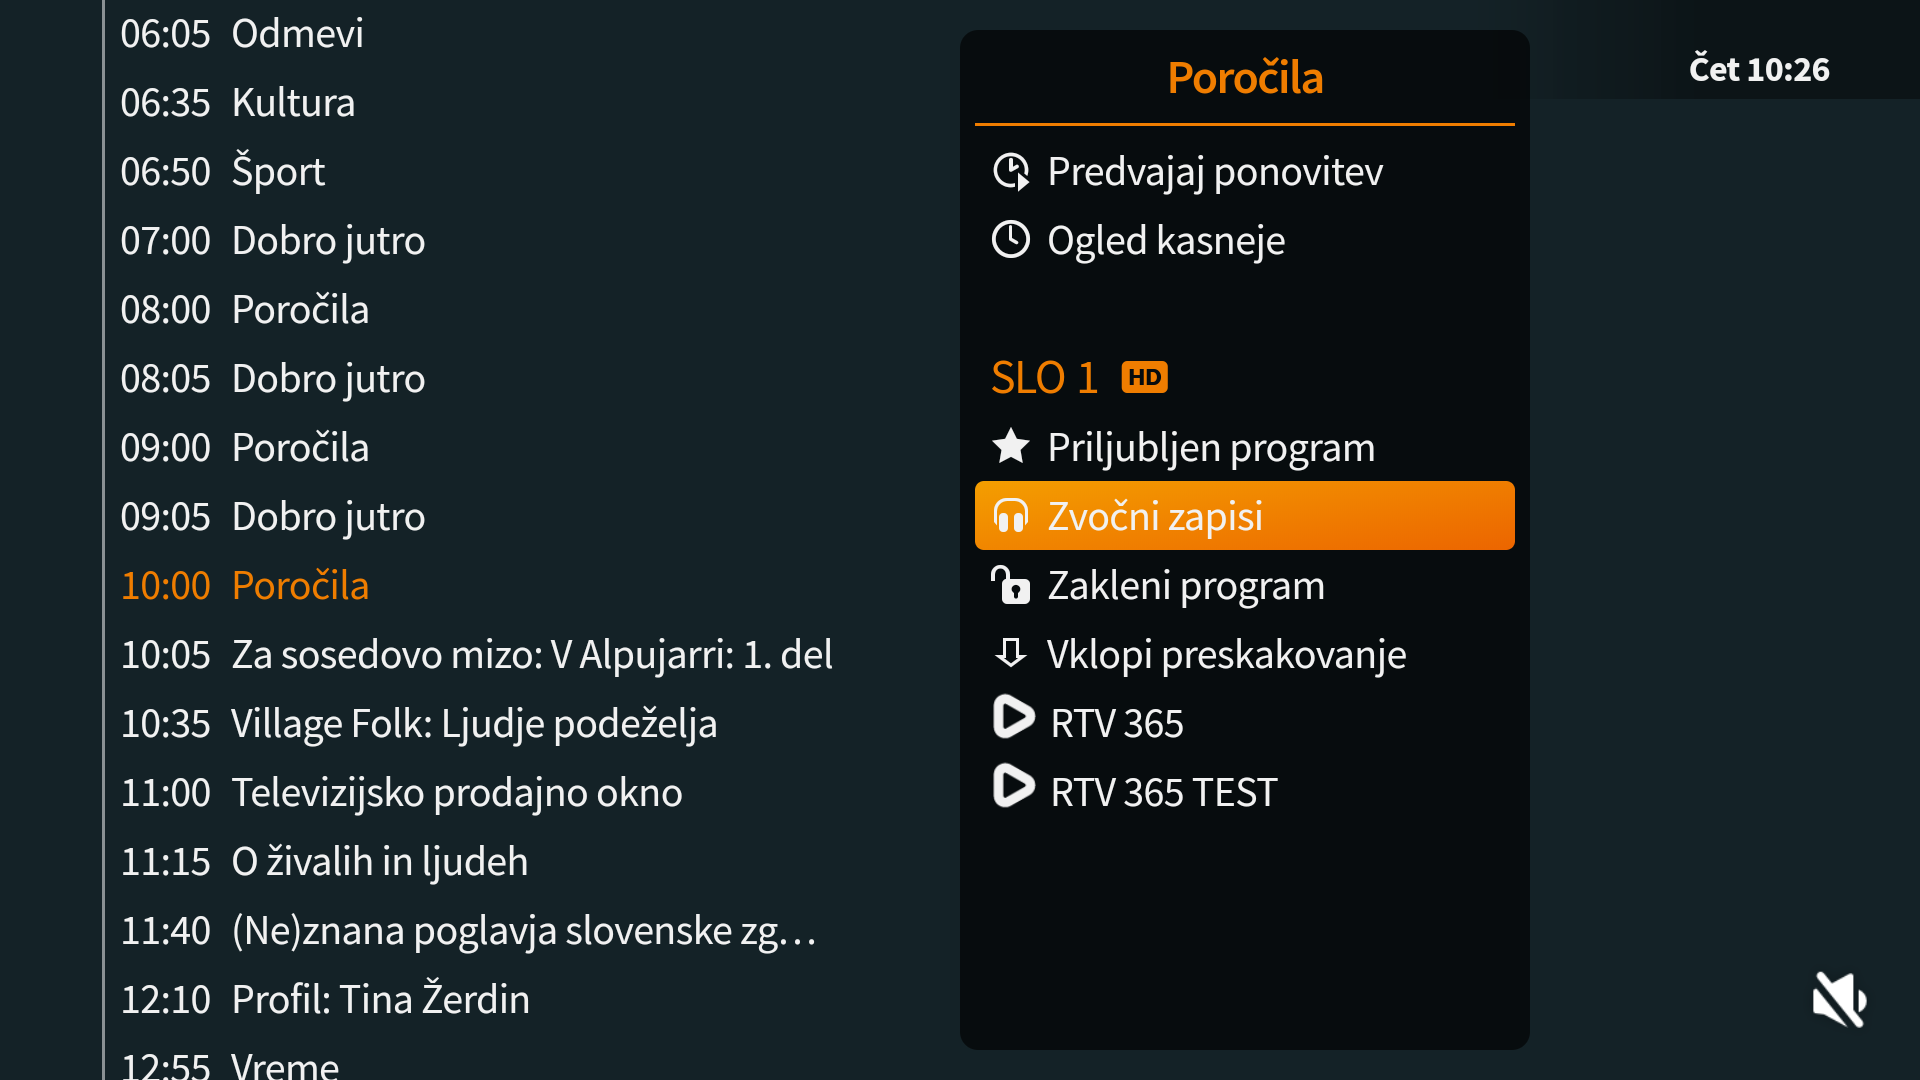Click the replay clock icon
This screenshot has width=1920, height=1080.
tap(1011, 172)
